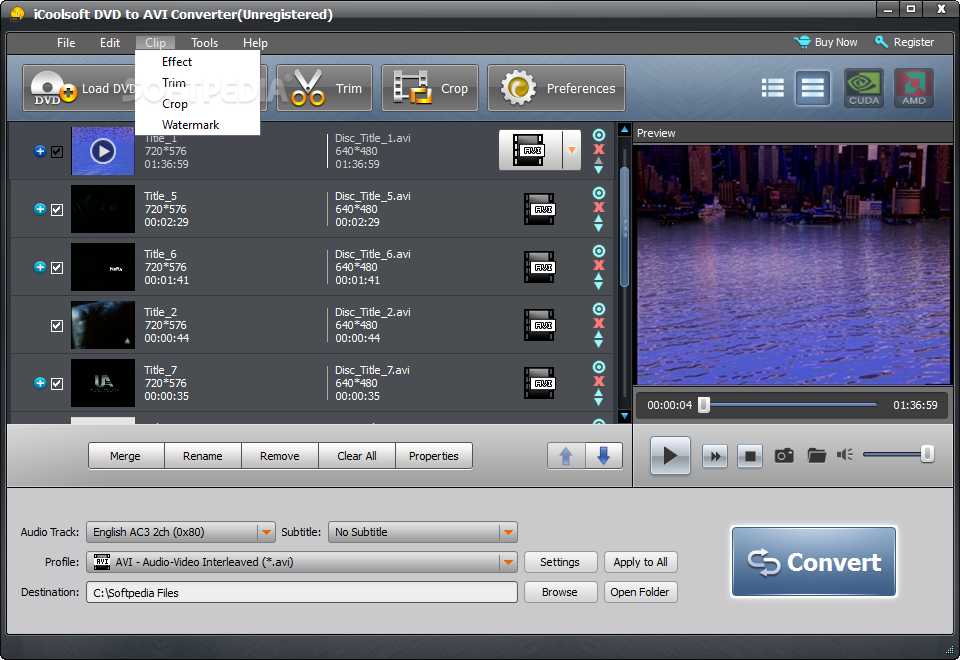Image resolution: width=960 pixels, height=660 pixels.
Task: Click the Destination path field
Action: pos(301,592)
